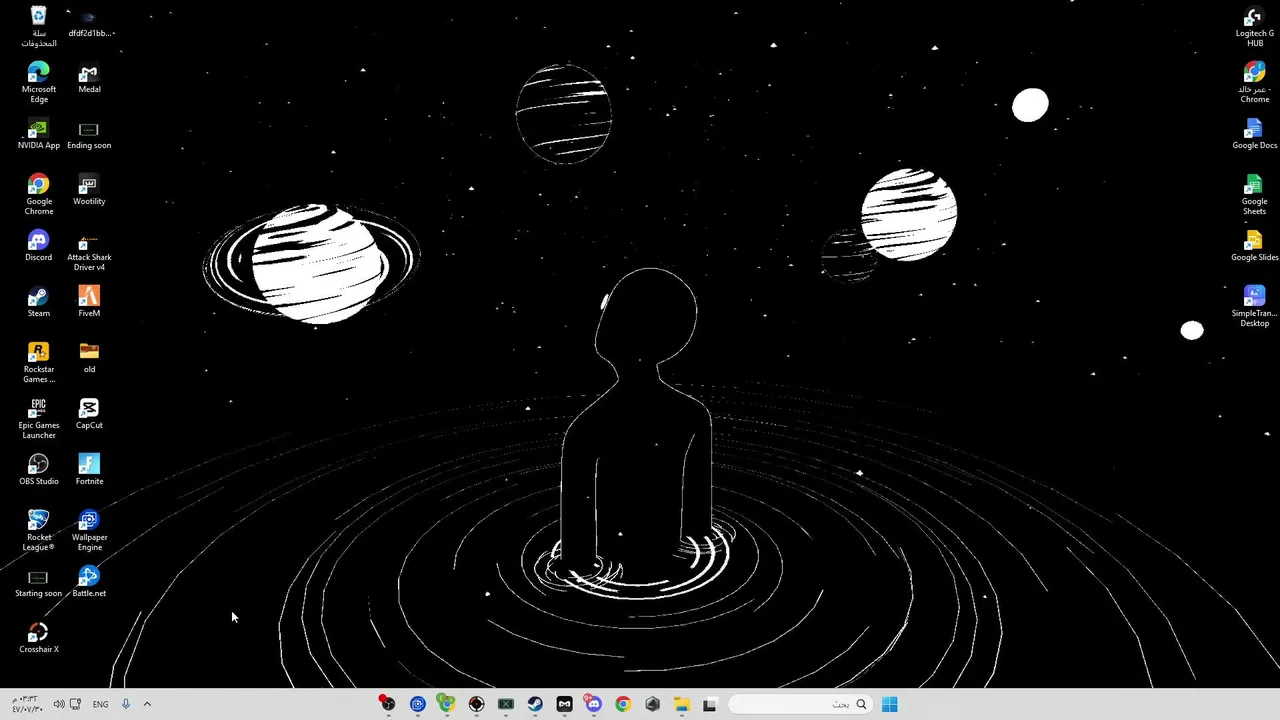Select Google Slides desktop shortcut
The image size is (1280, 720).
coord(1254,246)
